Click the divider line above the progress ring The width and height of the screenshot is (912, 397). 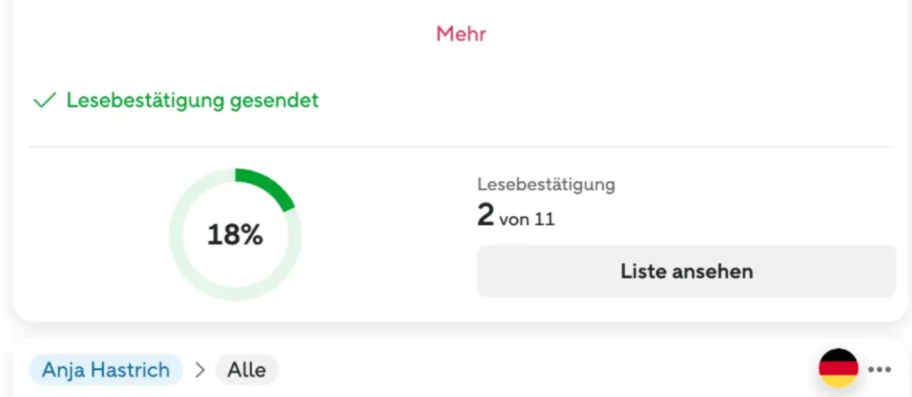tap(461, 146)
